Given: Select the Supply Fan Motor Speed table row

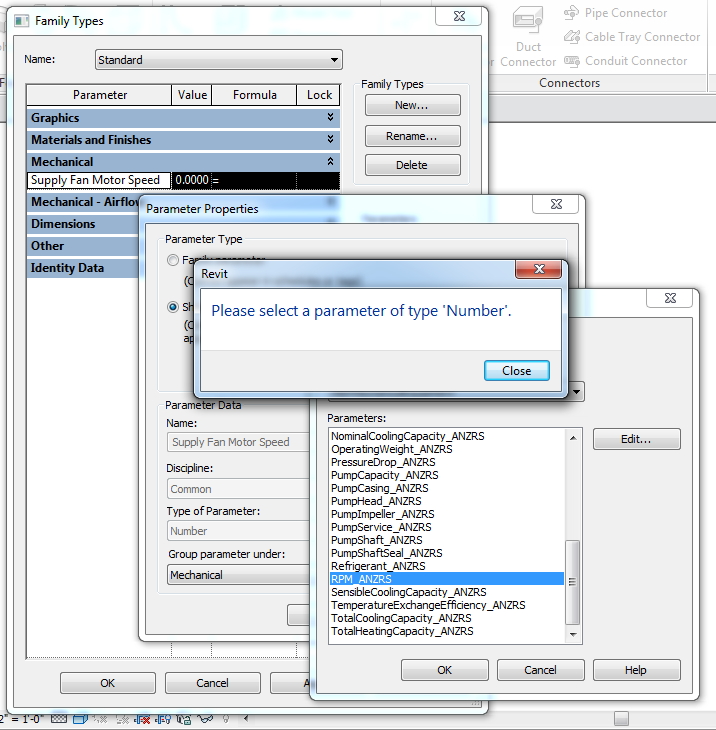Looking at the screenshot, I should (183, 180).
